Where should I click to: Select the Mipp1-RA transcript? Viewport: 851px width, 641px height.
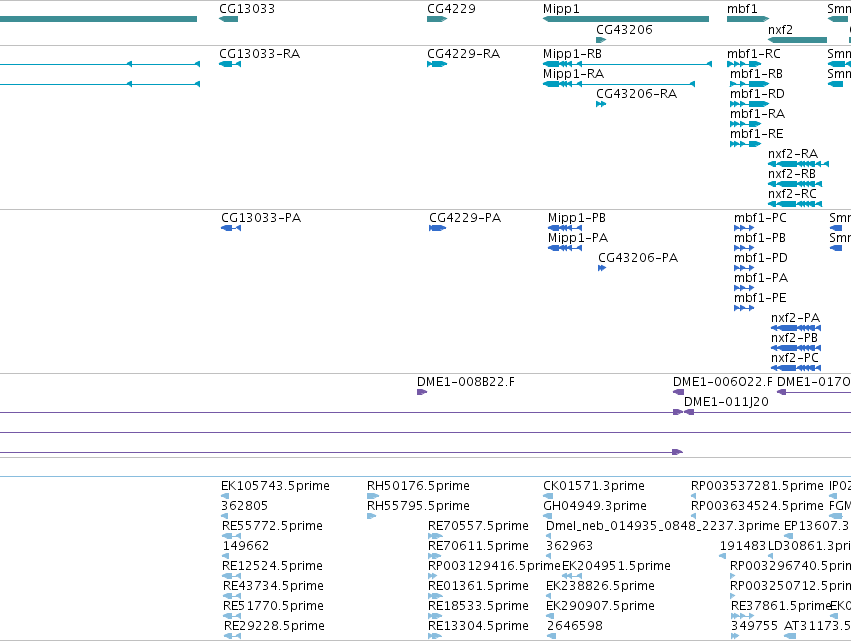(x=619, y=84)
